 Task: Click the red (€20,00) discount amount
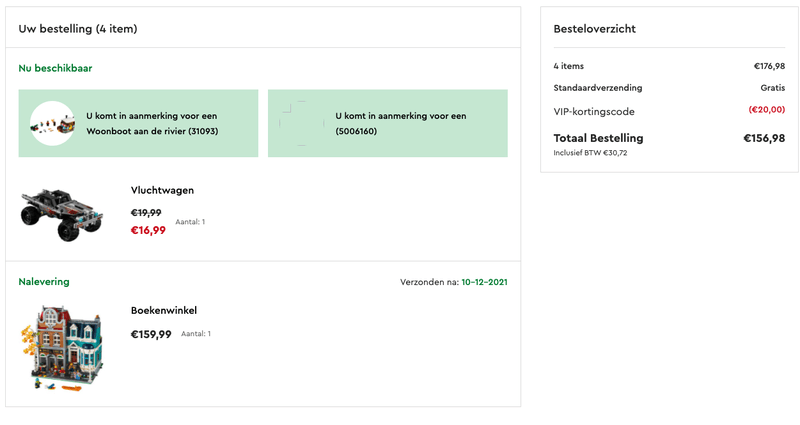(766, 110)
